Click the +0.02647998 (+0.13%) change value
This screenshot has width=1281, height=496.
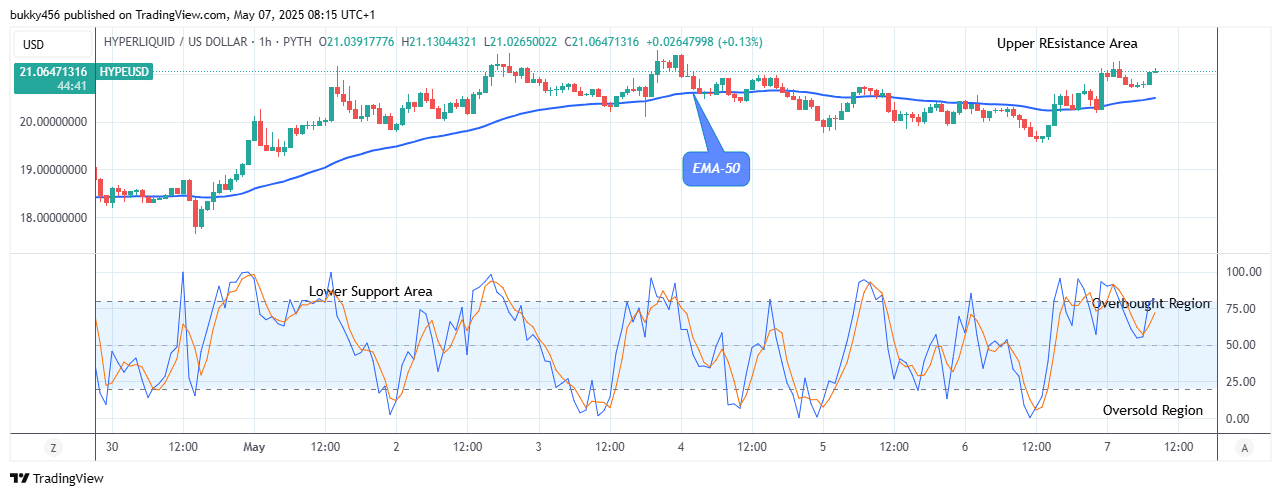[x=704, y=41]
